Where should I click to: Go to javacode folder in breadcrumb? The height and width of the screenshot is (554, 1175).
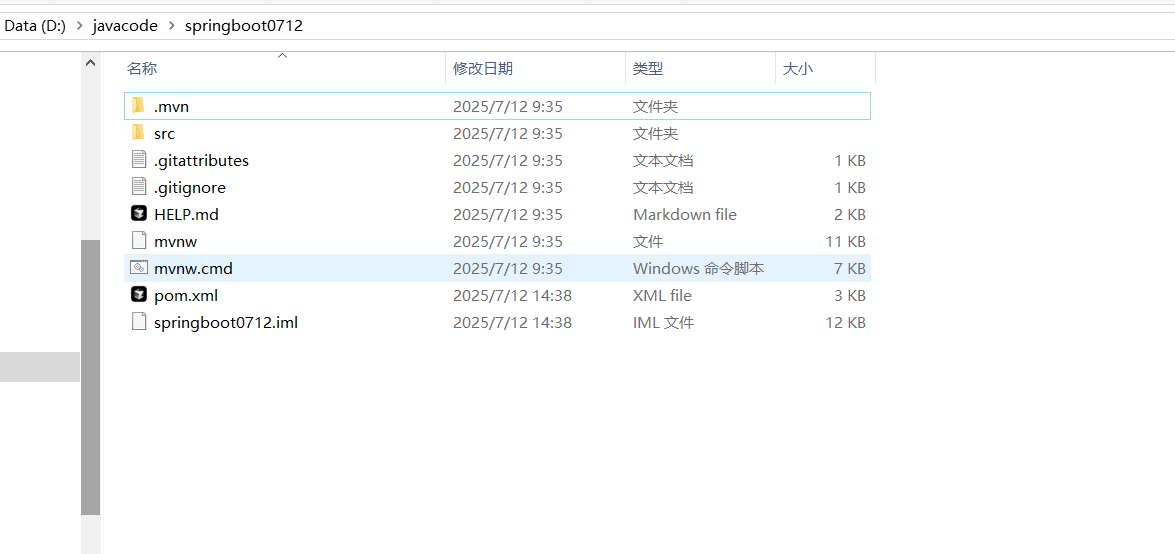125,26
